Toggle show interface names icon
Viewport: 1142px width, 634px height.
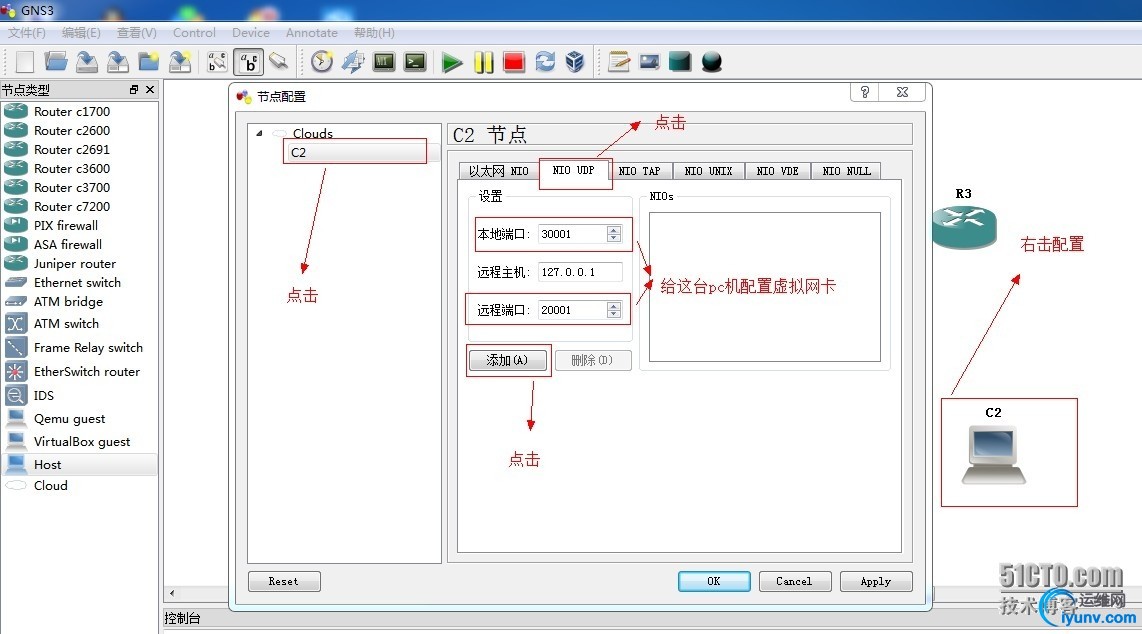coord(217,62)
